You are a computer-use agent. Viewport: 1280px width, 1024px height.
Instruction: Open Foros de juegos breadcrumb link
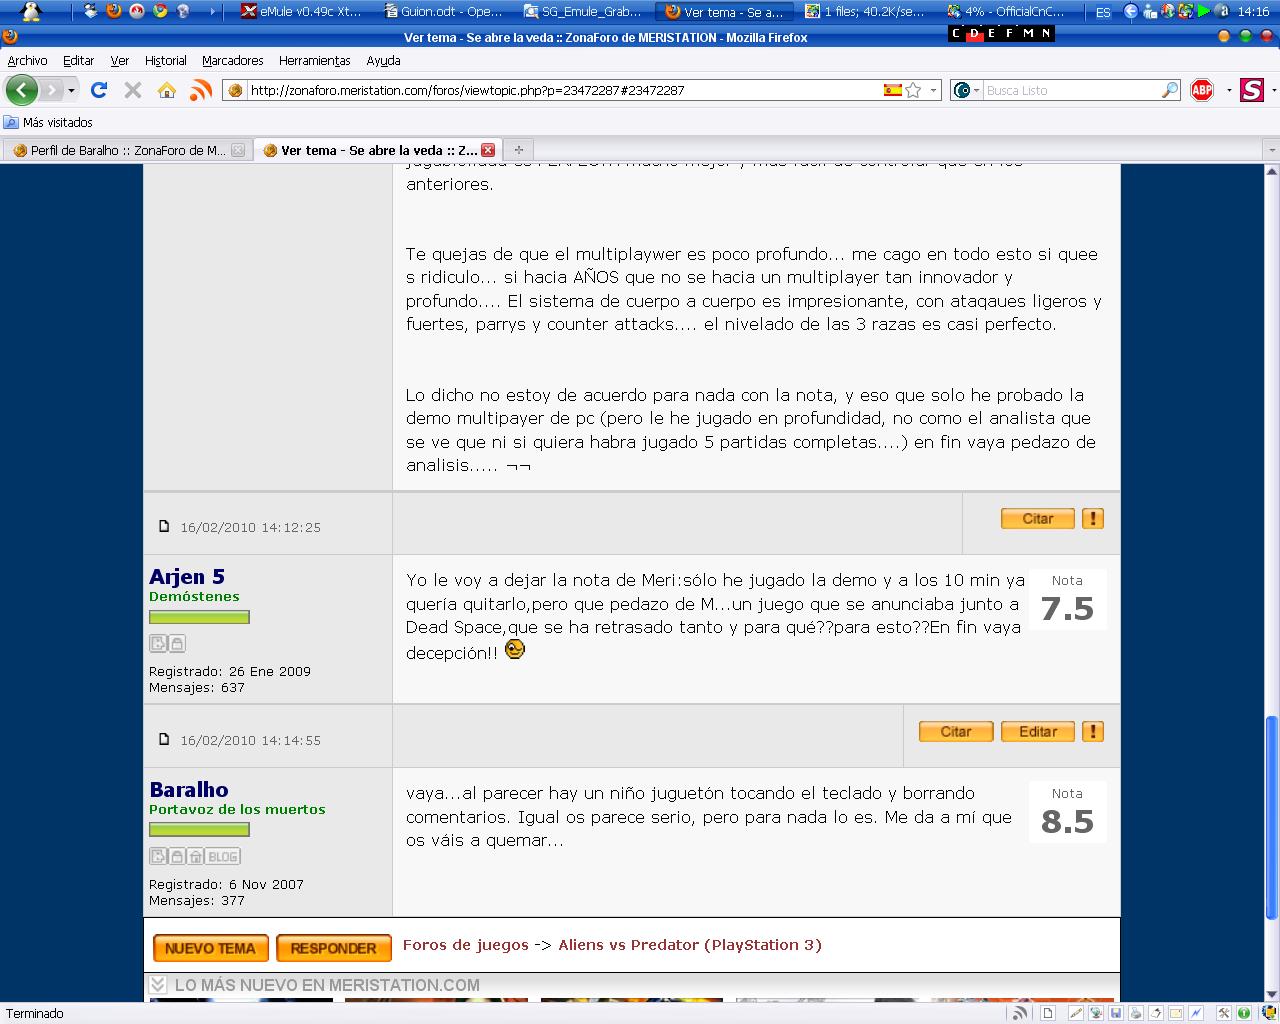pyautogui.click(x=465, y=945)
